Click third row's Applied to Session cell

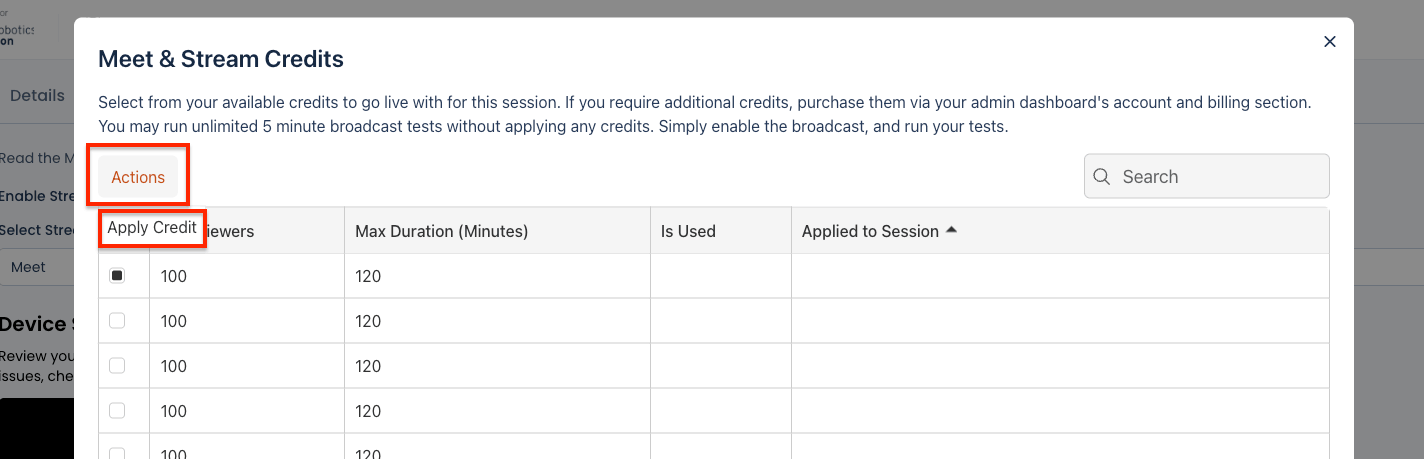(1059, 366)
